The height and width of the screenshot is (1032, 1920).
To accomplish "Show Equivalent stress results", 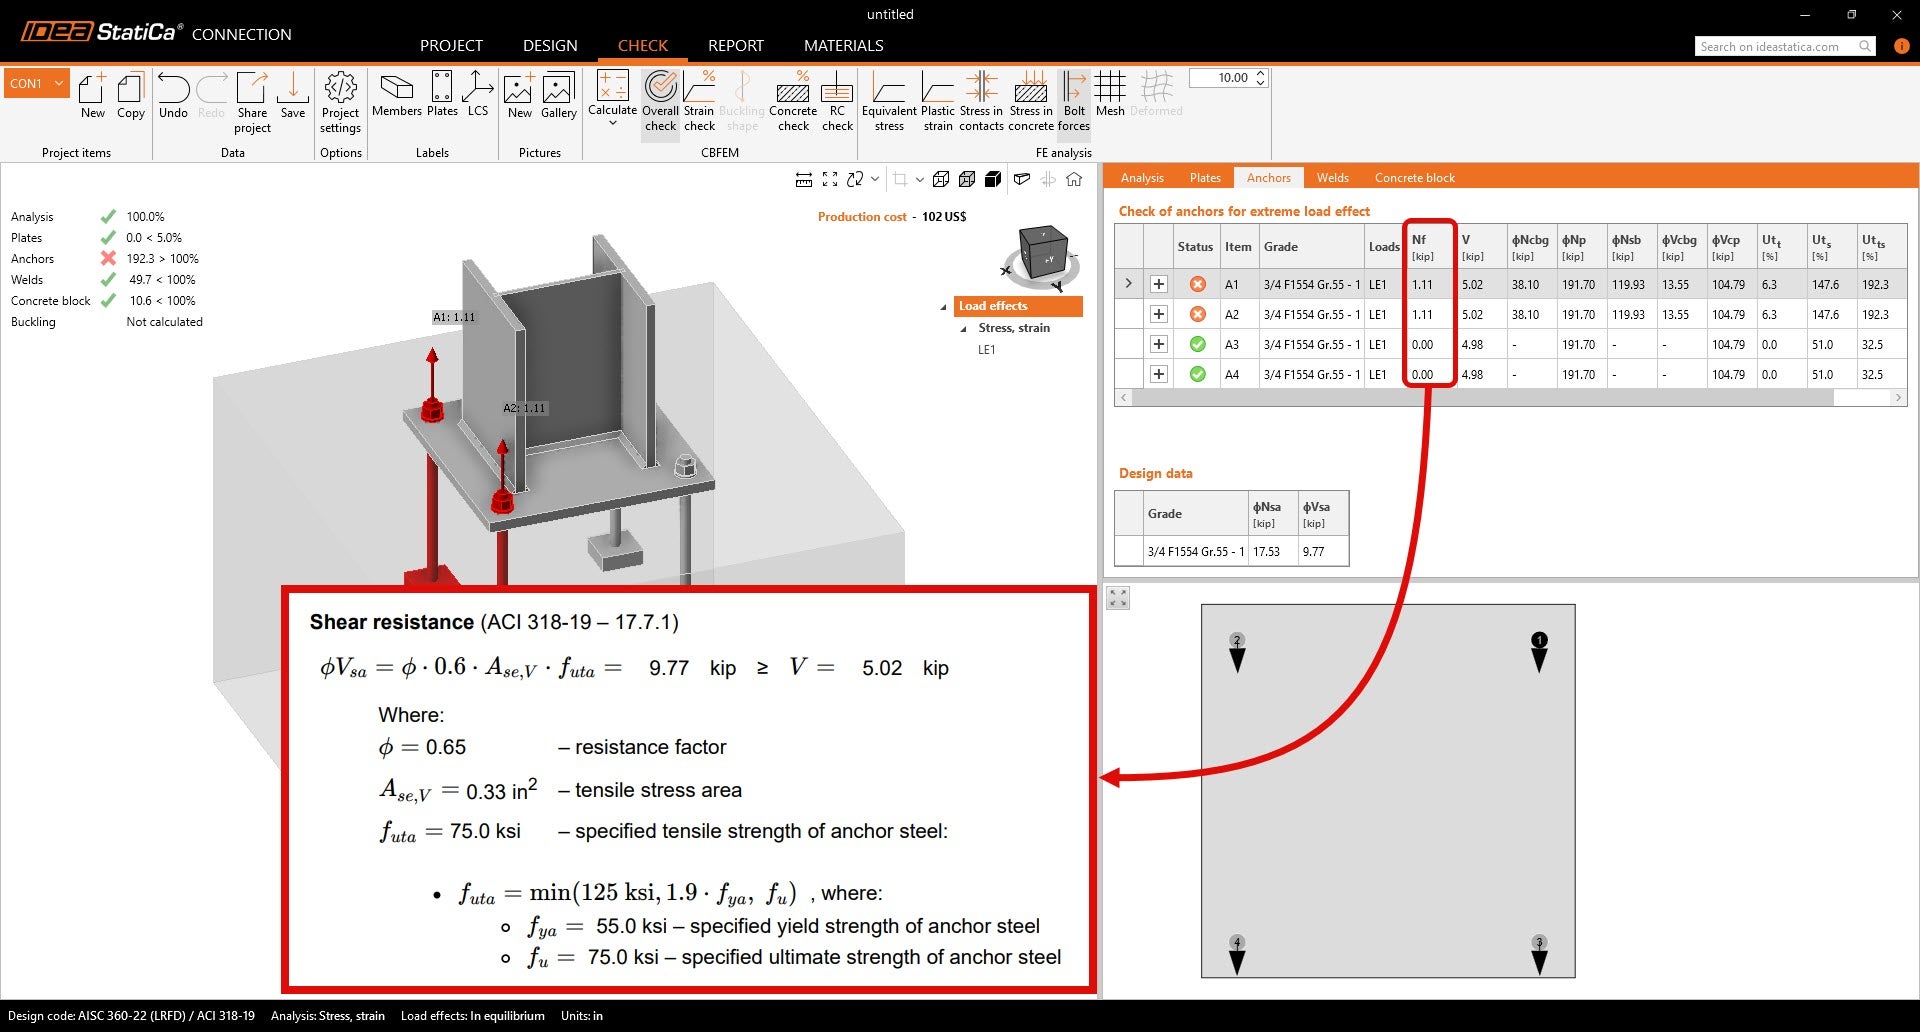I will pos(889,100).
